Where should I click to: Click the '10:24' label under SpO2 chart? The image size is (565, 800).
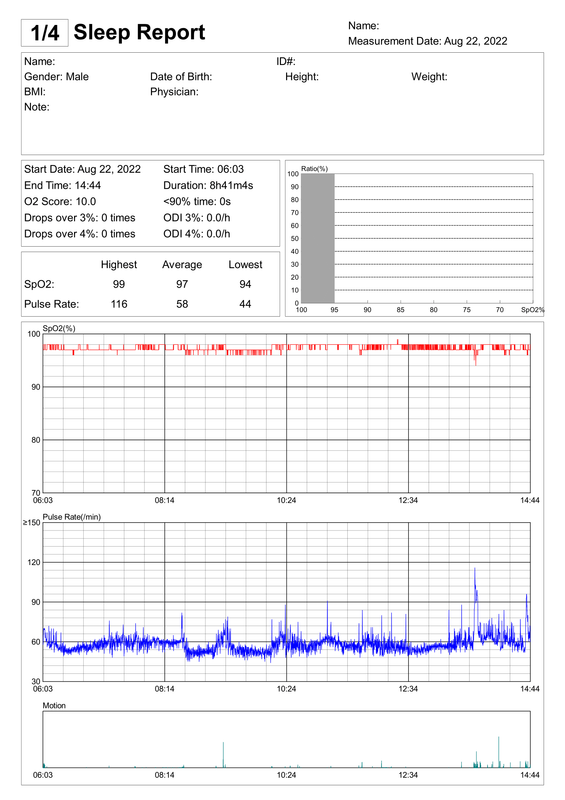[x=286, y=501]
